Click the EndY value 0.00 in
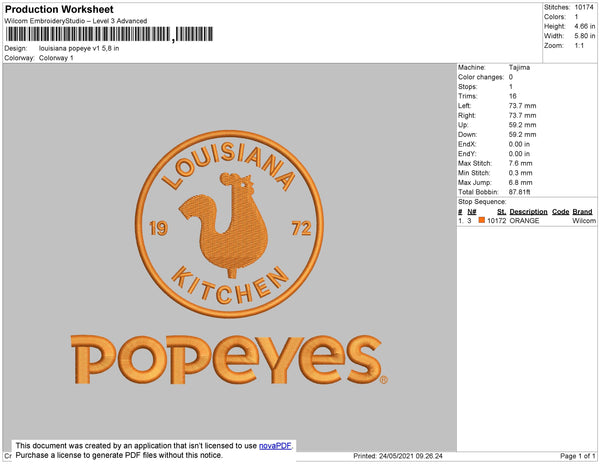 [x=519, y=154]
